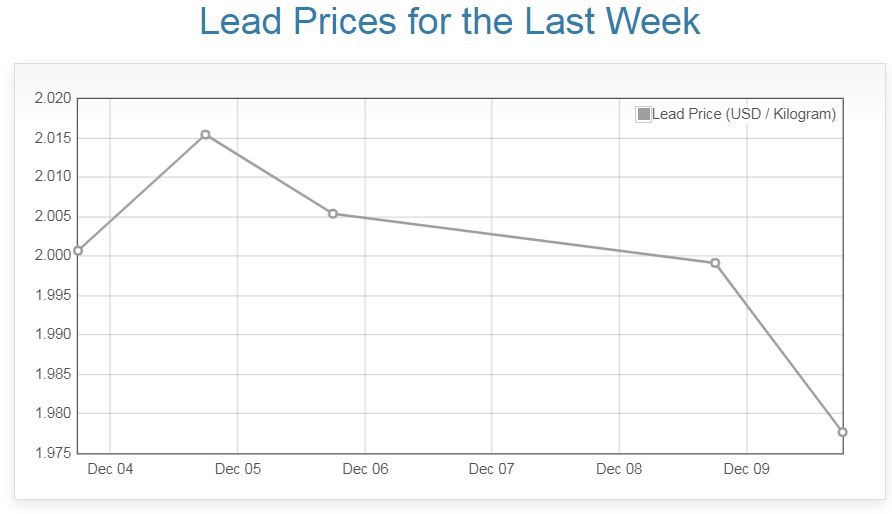
Task: Click the Lead Price (USD / Kilogram) legend label
Action: click(x=743, y=114)
